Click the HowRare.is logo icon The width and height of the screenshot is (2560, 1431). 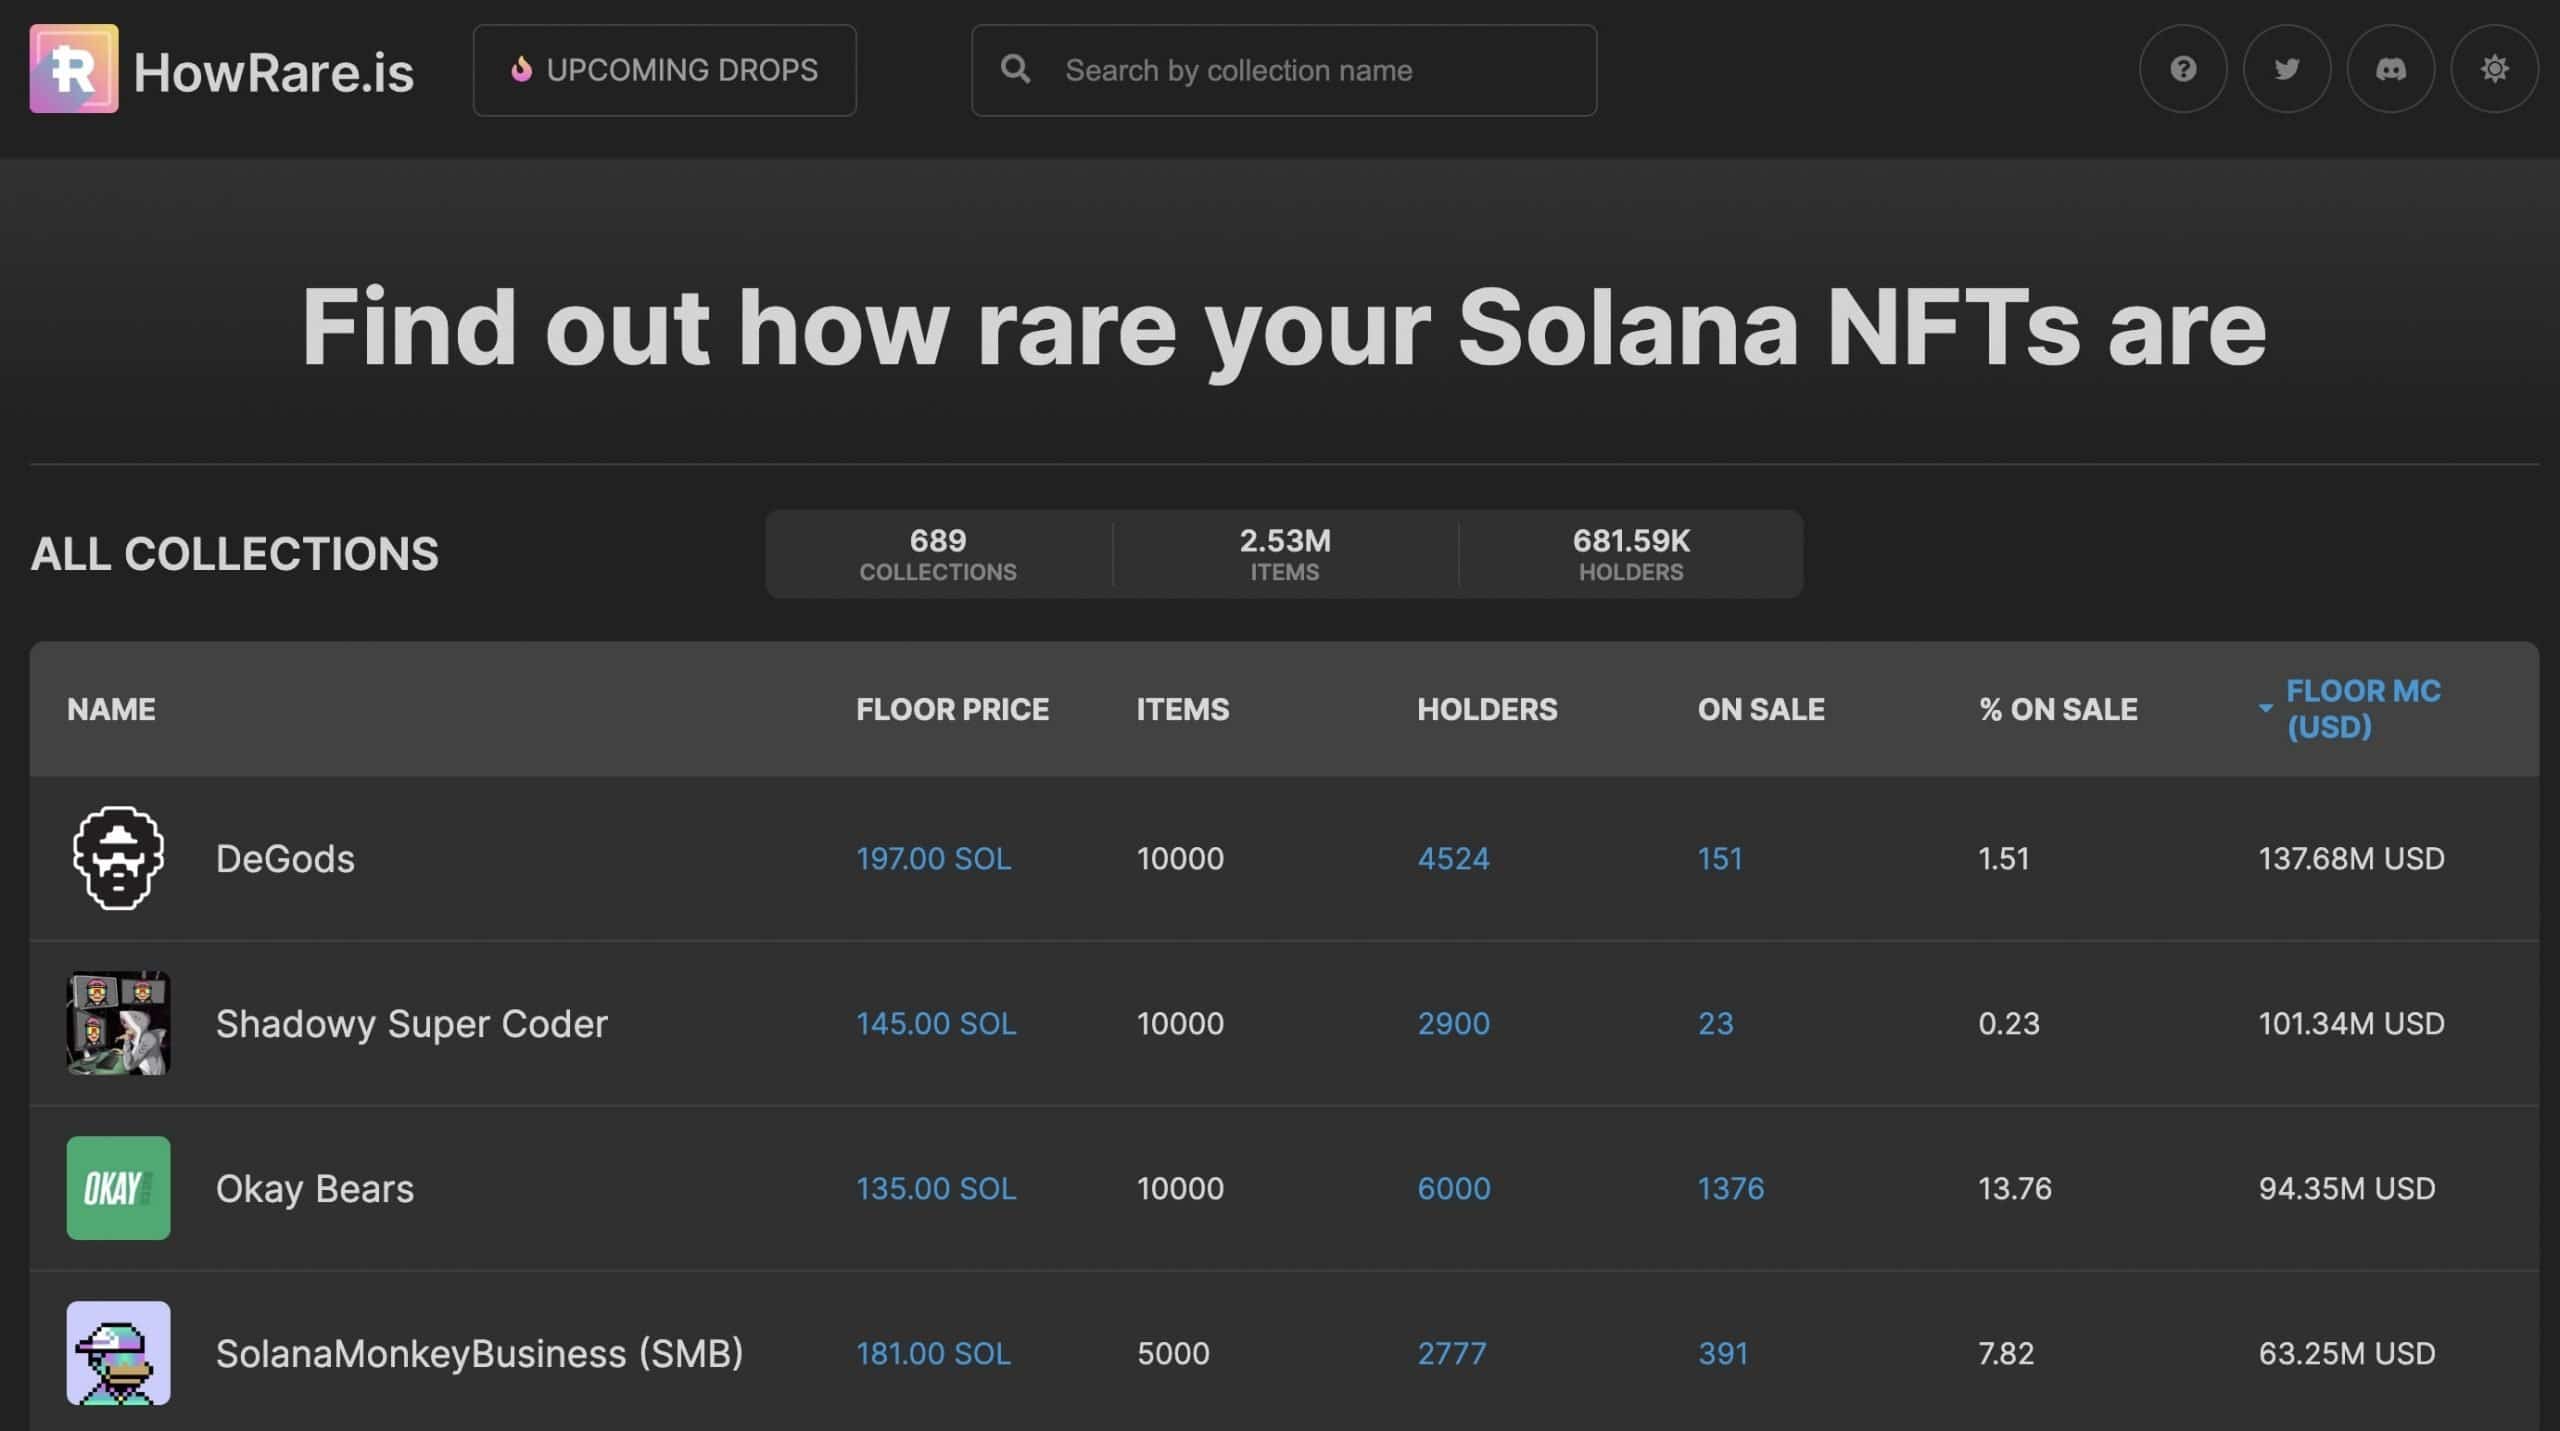[x=74, y=69]
